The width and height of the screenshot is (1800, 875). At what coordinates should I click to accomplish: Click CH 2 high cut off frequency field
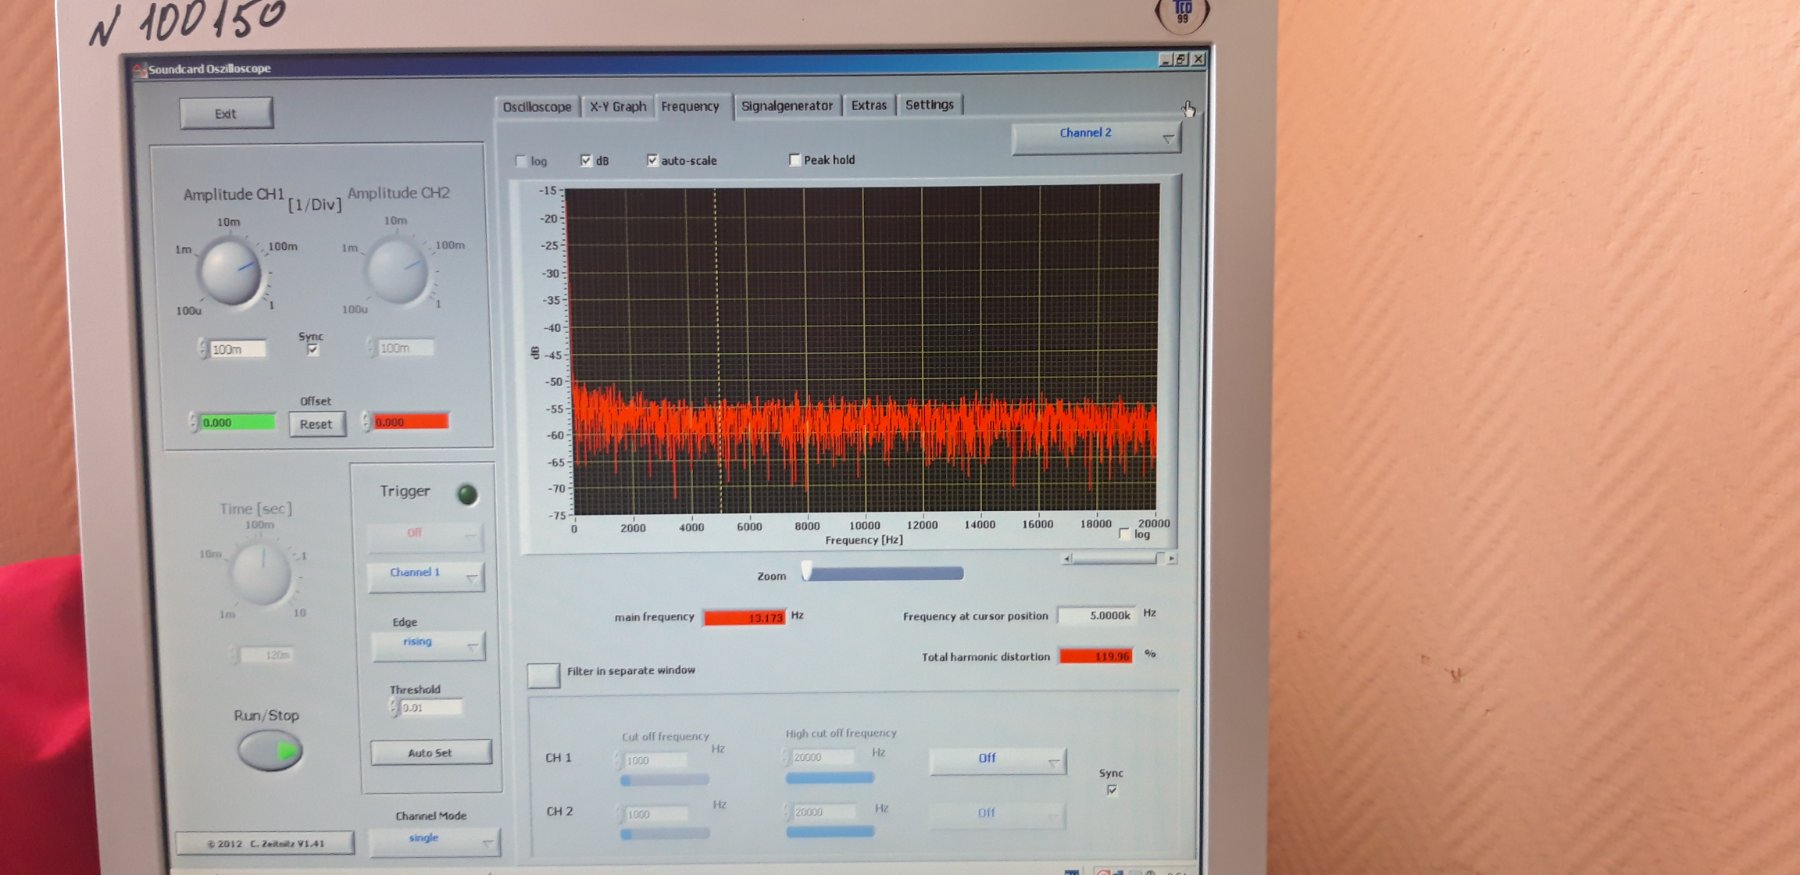click(x=824, y=812)
